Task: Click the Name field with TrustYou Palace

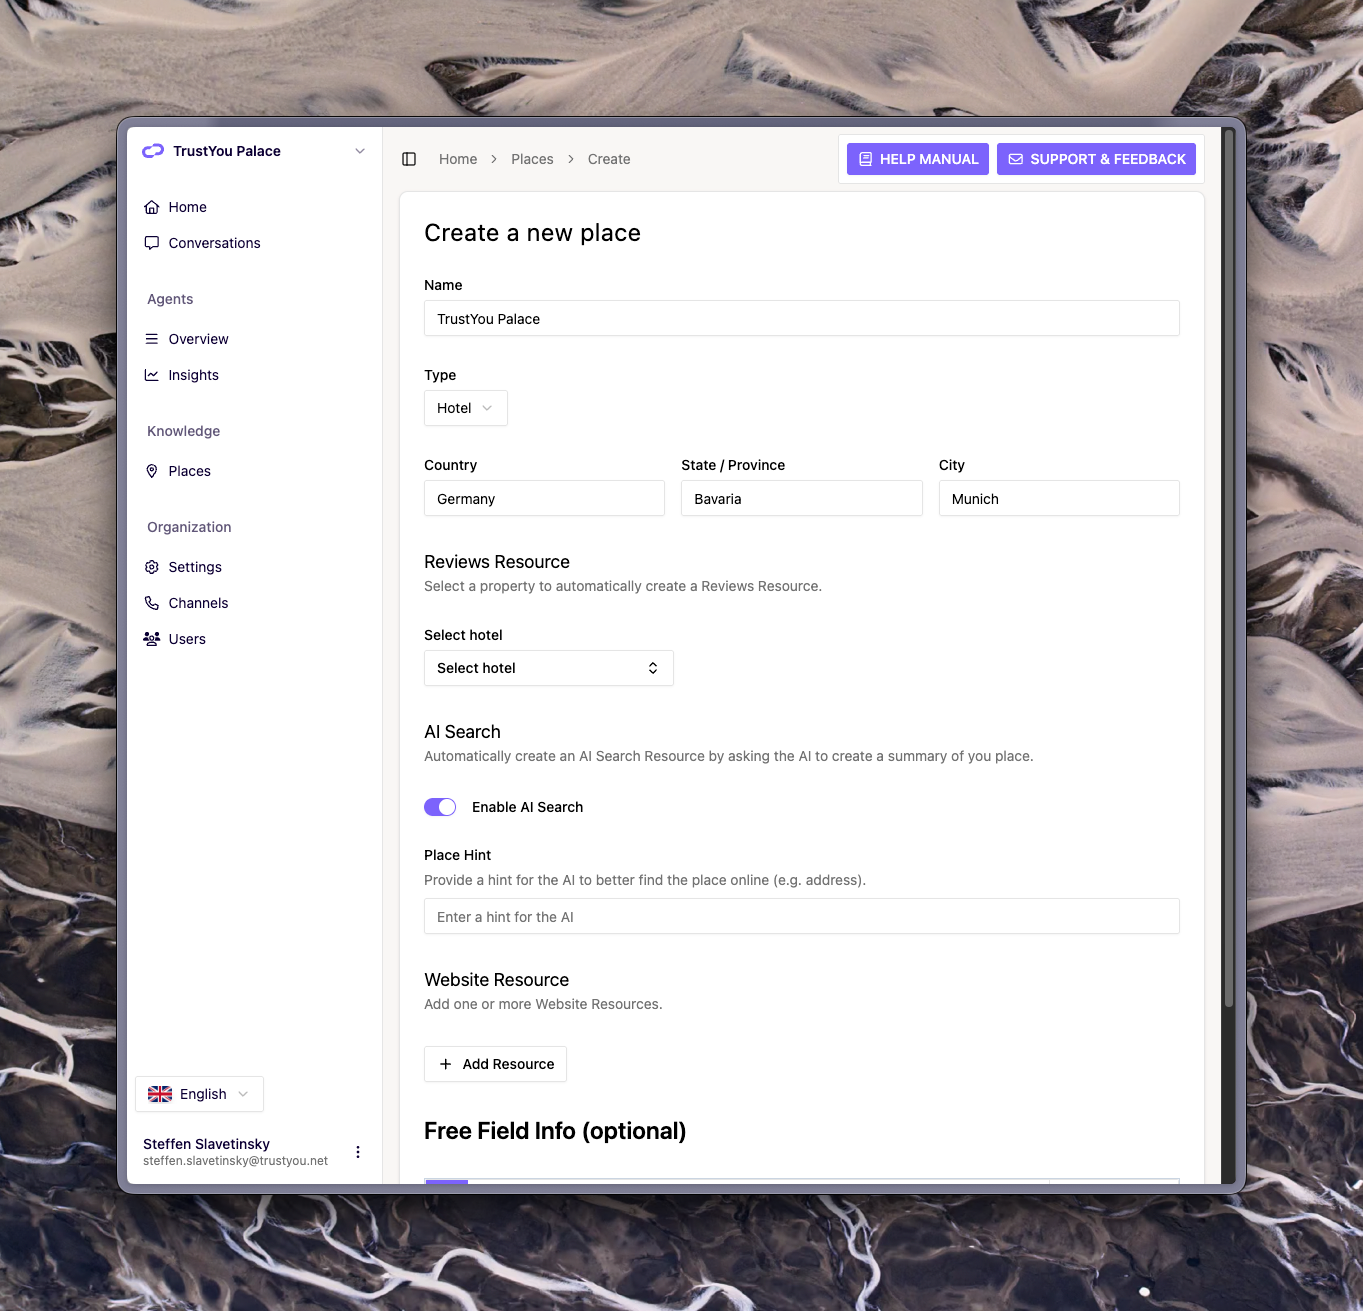Action: [802, 318]
